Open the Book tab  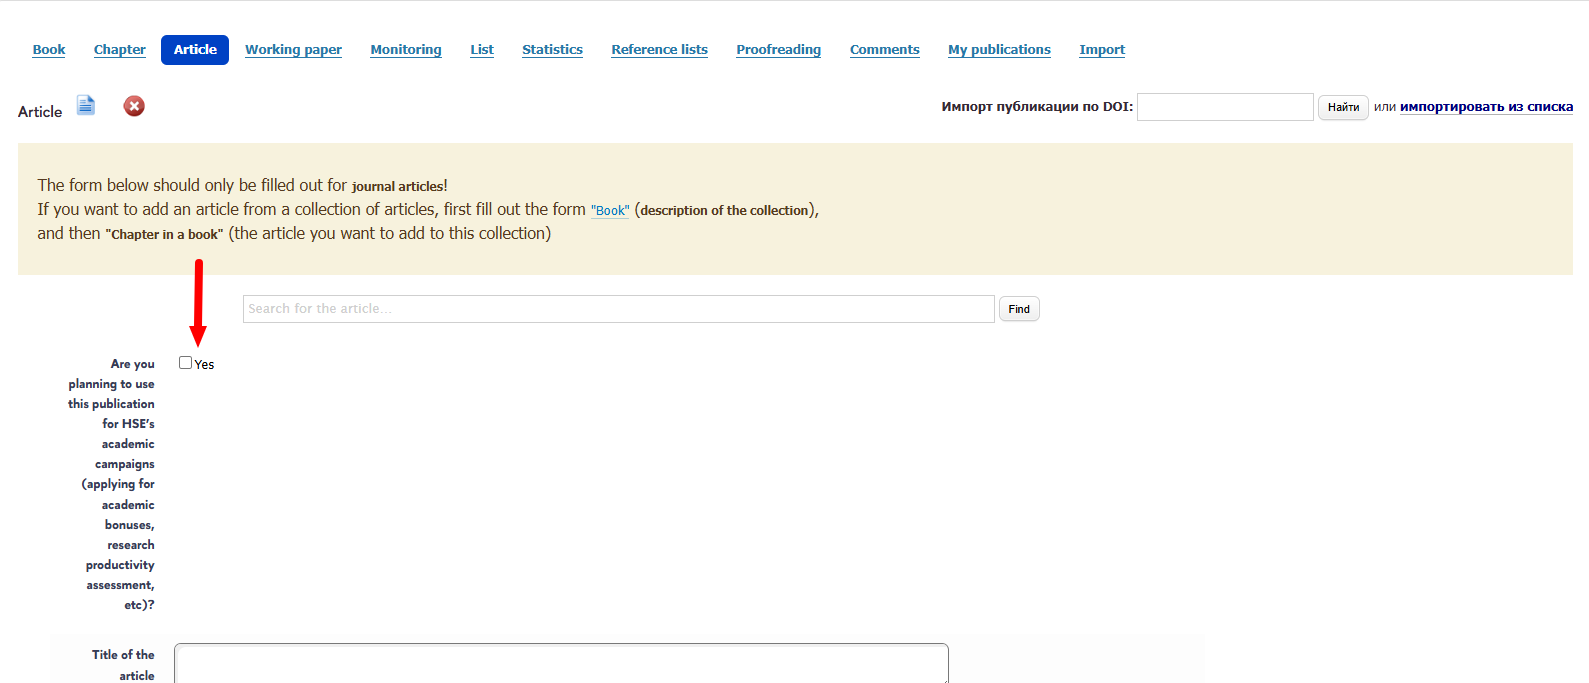pyautogui.click(x=49, y=50)
